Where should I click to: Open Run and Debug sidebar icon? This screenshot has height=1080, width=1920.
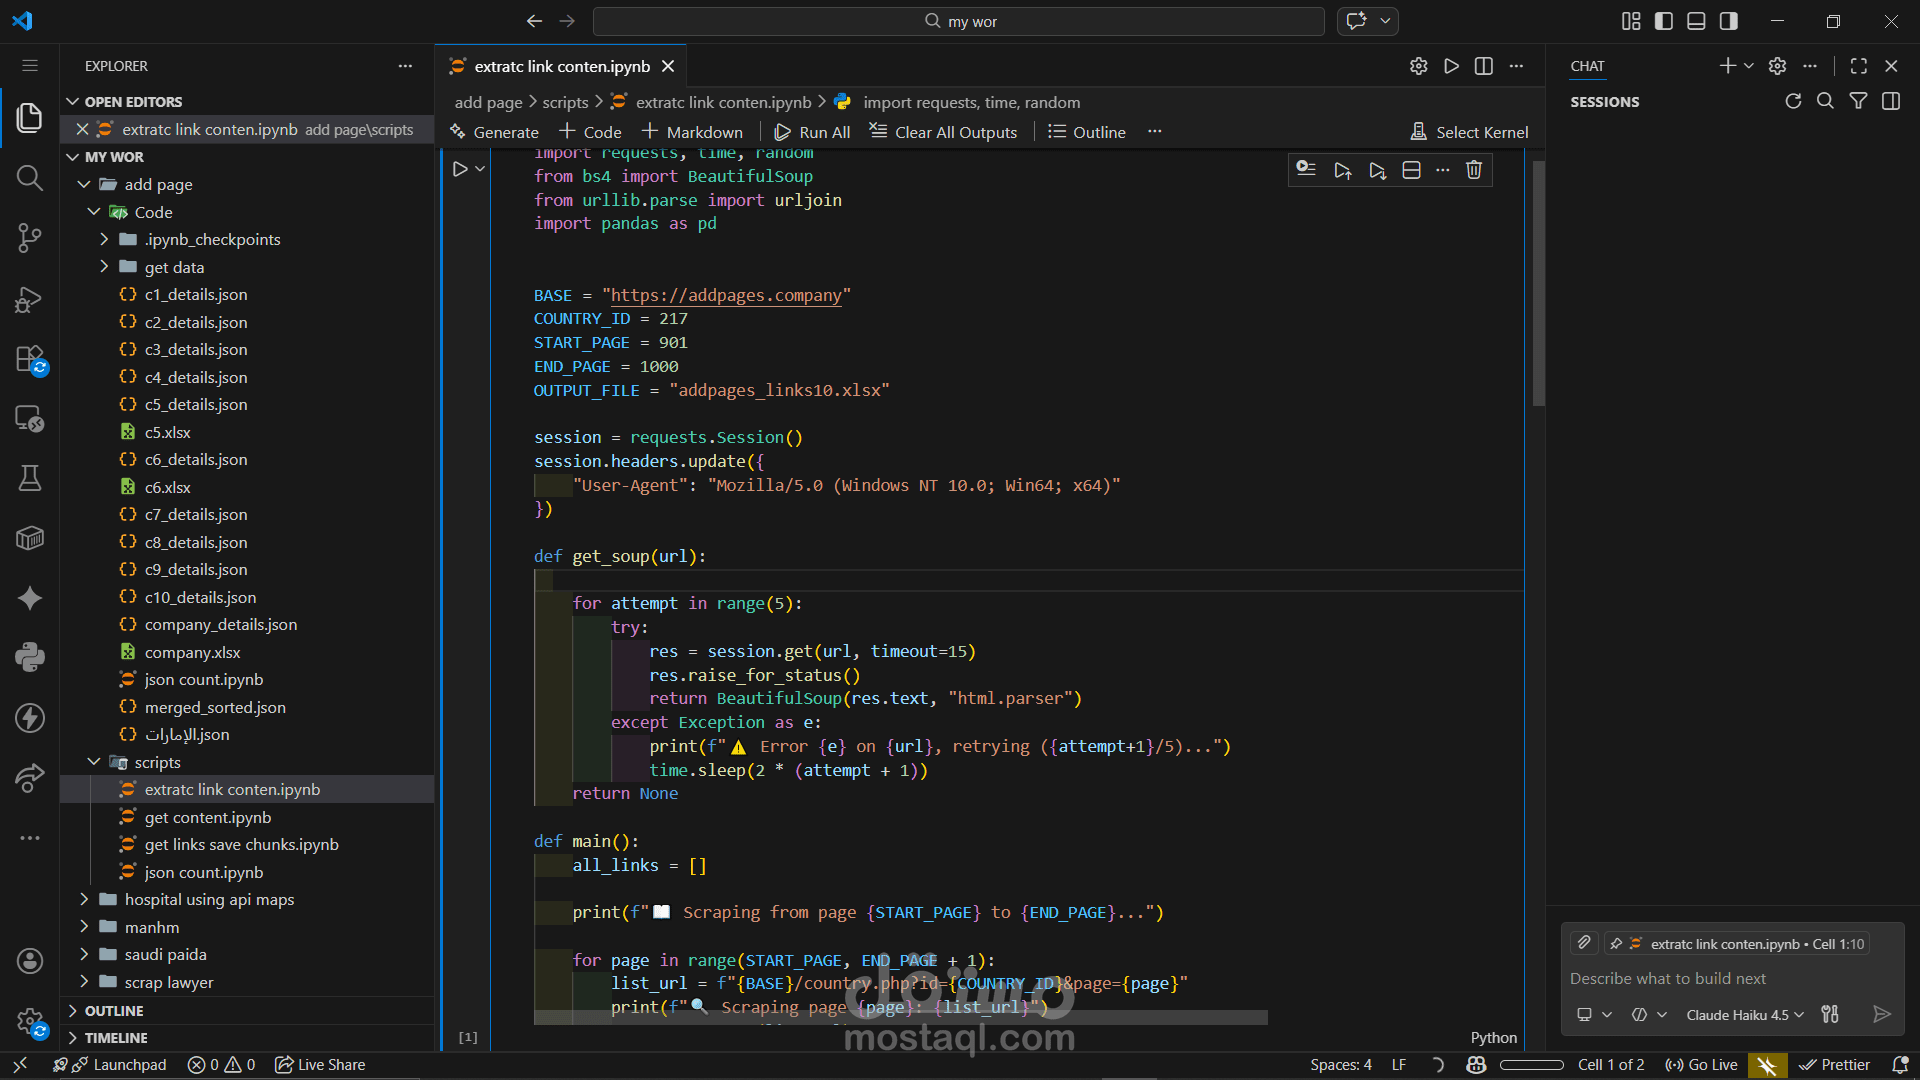click(x=29, y=299)
